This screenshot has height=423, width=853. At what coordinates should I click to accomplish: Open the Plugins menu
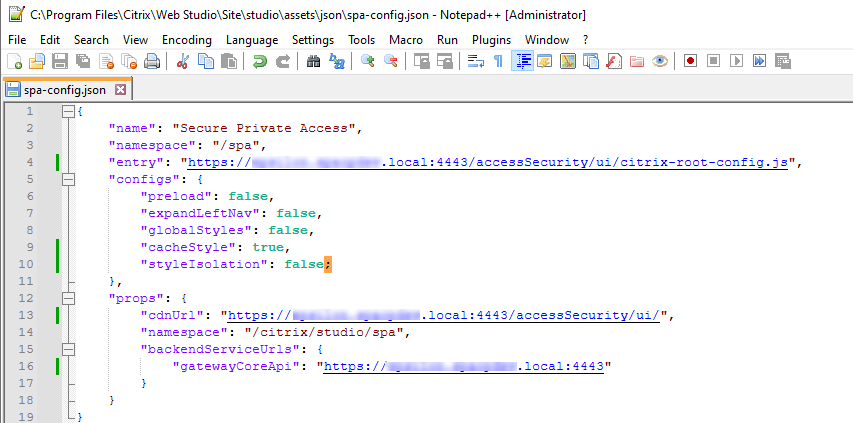[490, 39]
